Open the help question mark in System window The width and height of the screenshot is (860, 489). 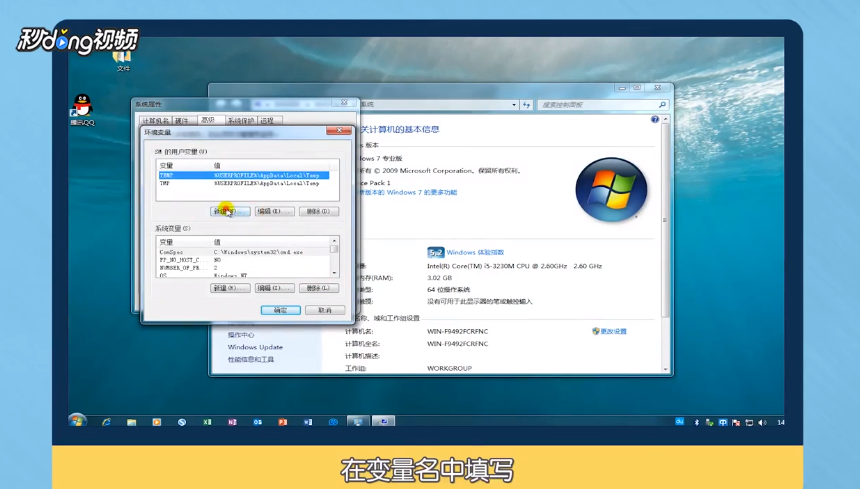click(x=654, y=119)
